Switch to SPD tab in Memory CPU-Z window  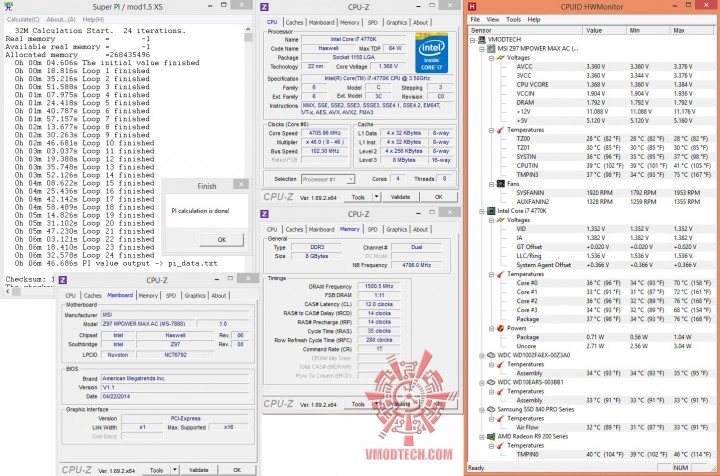pos(372,230)
